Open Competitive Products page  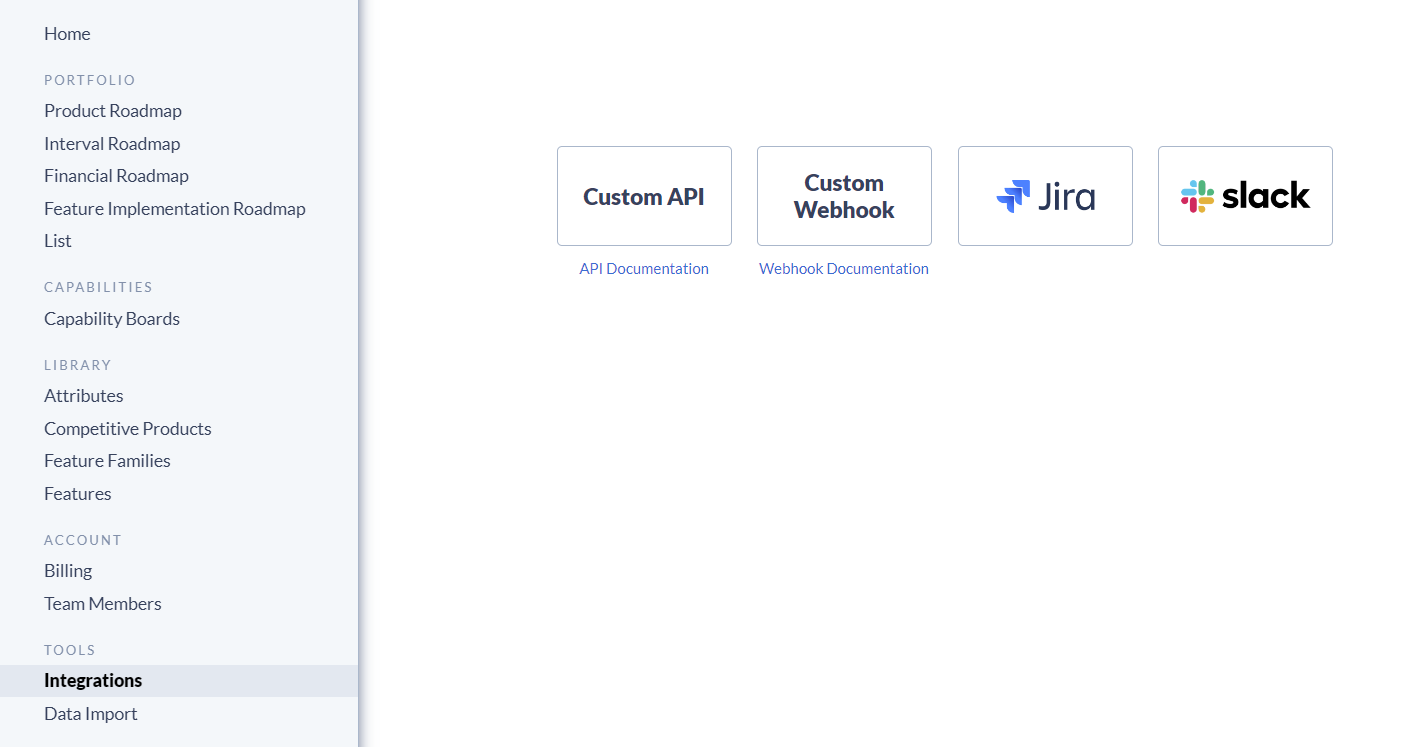point(128,429)
